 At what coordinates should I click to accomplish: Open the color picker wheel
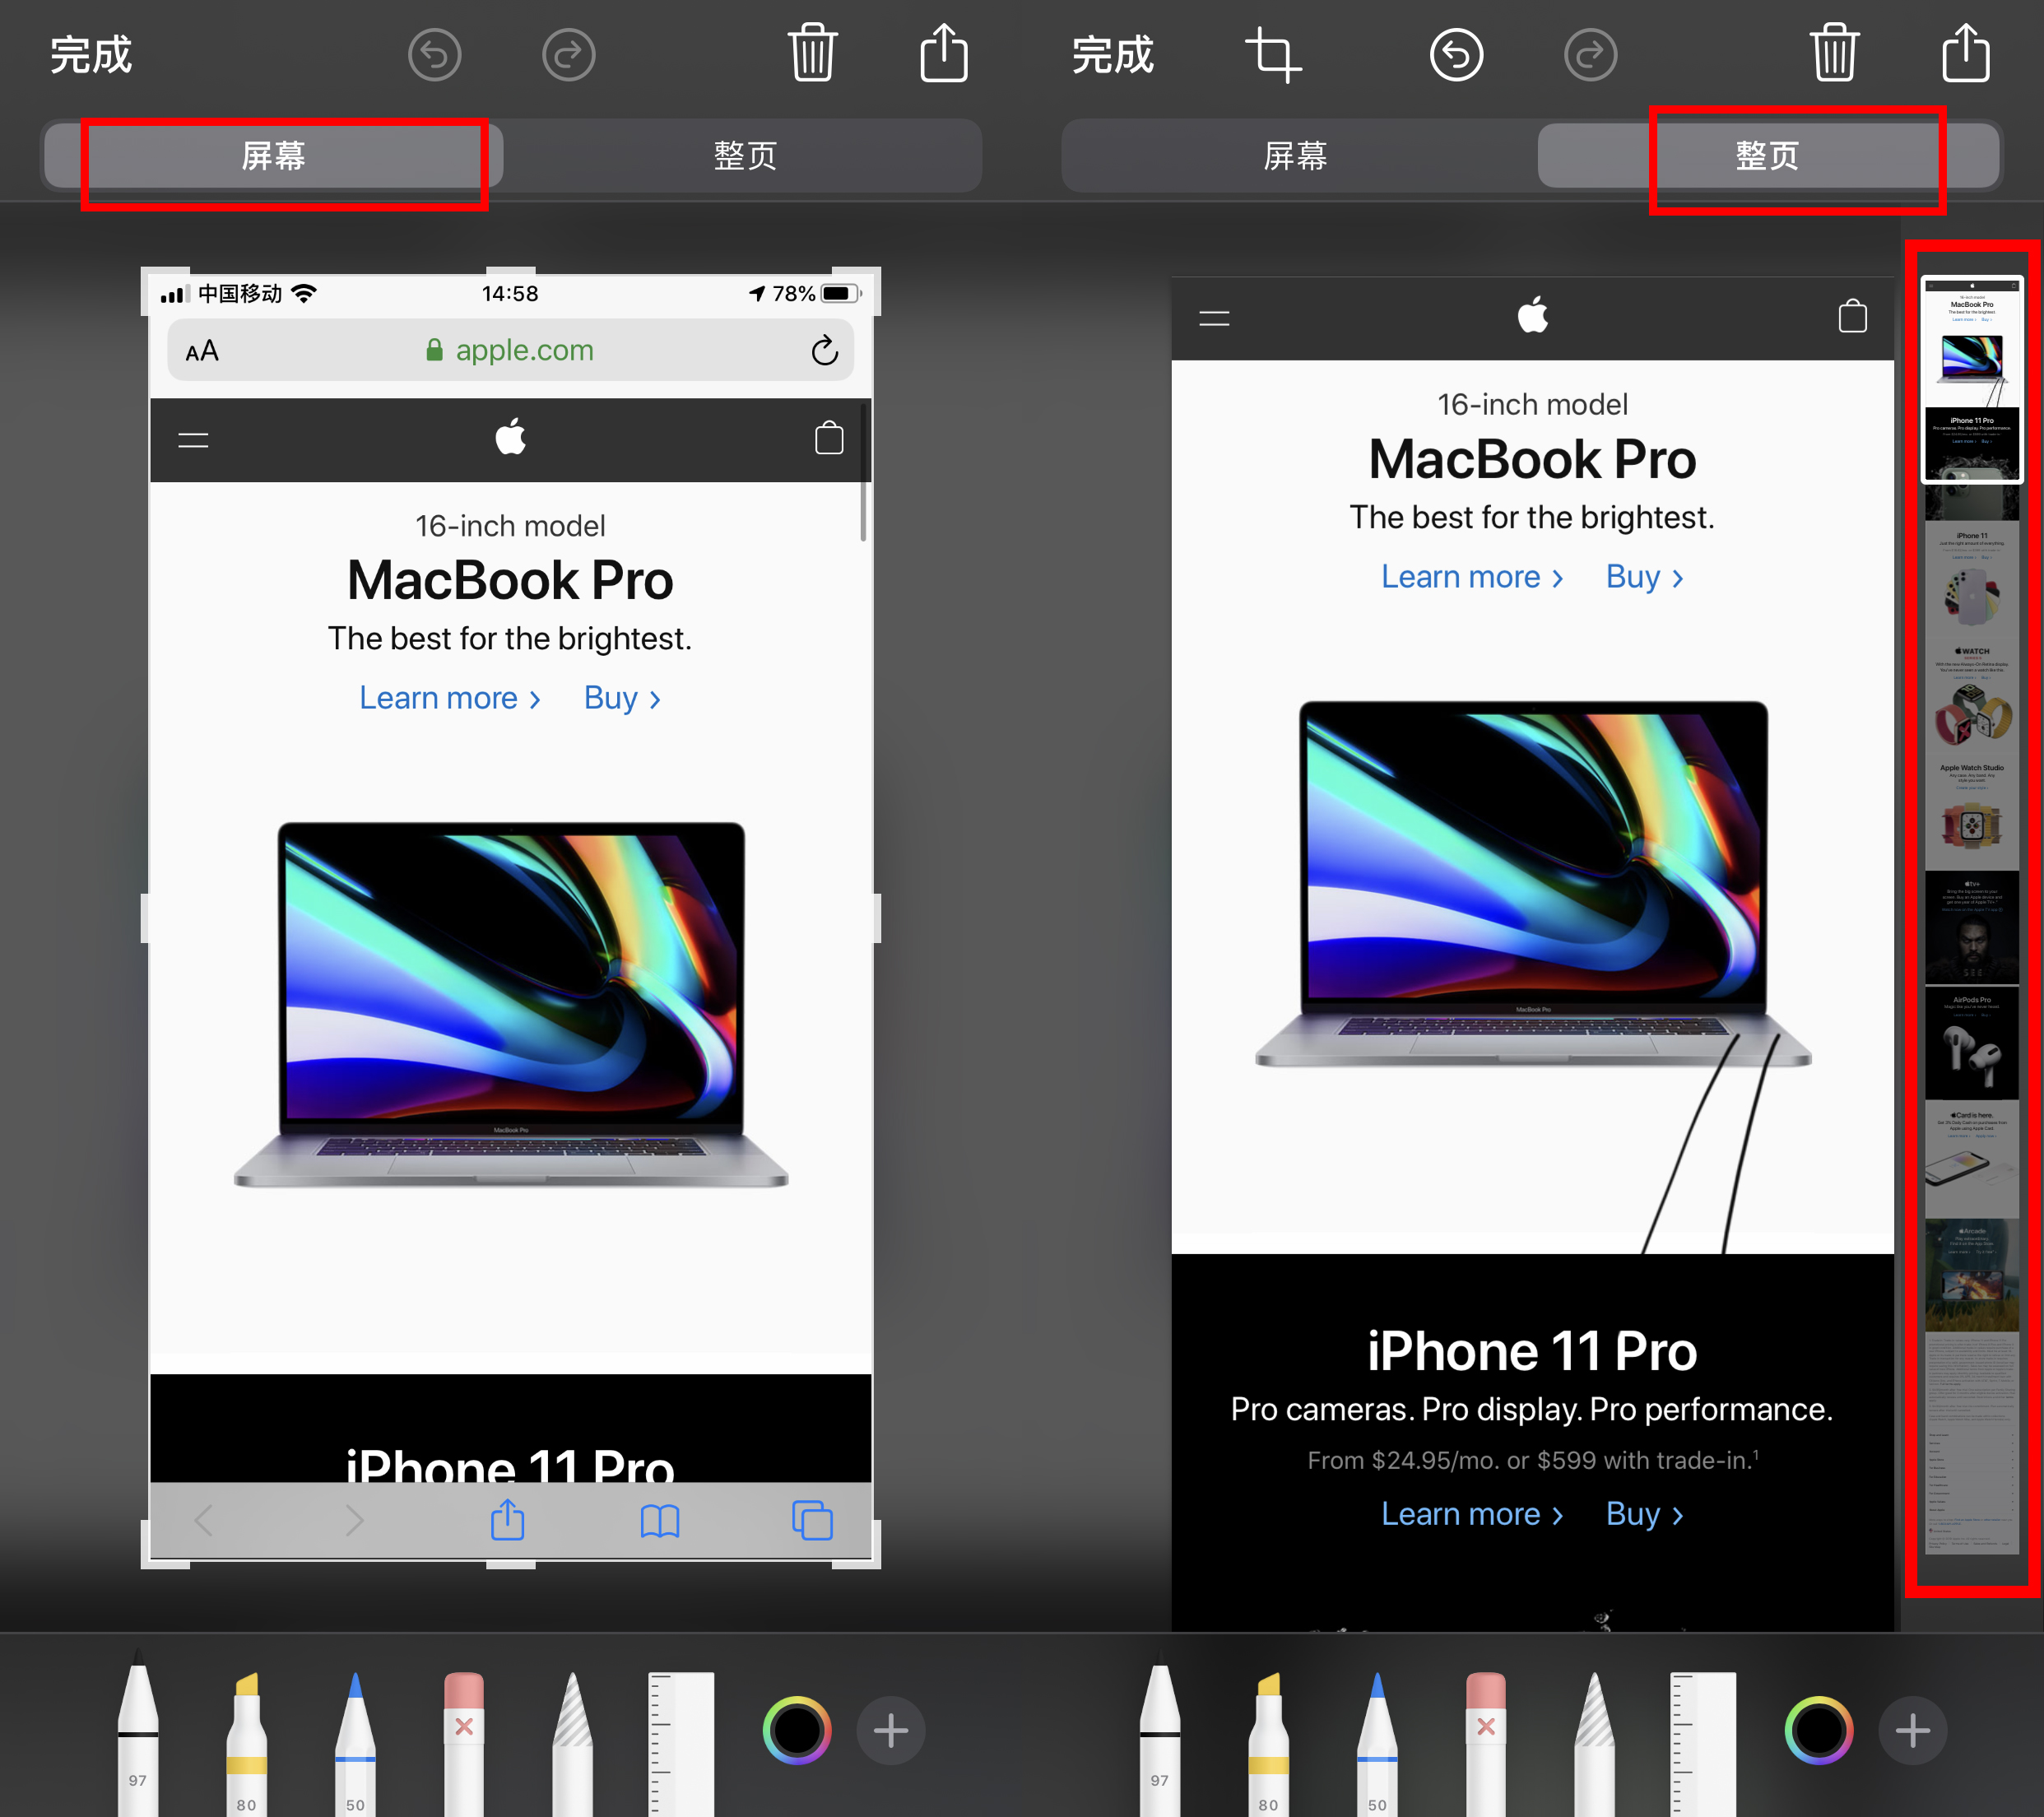797,1730
